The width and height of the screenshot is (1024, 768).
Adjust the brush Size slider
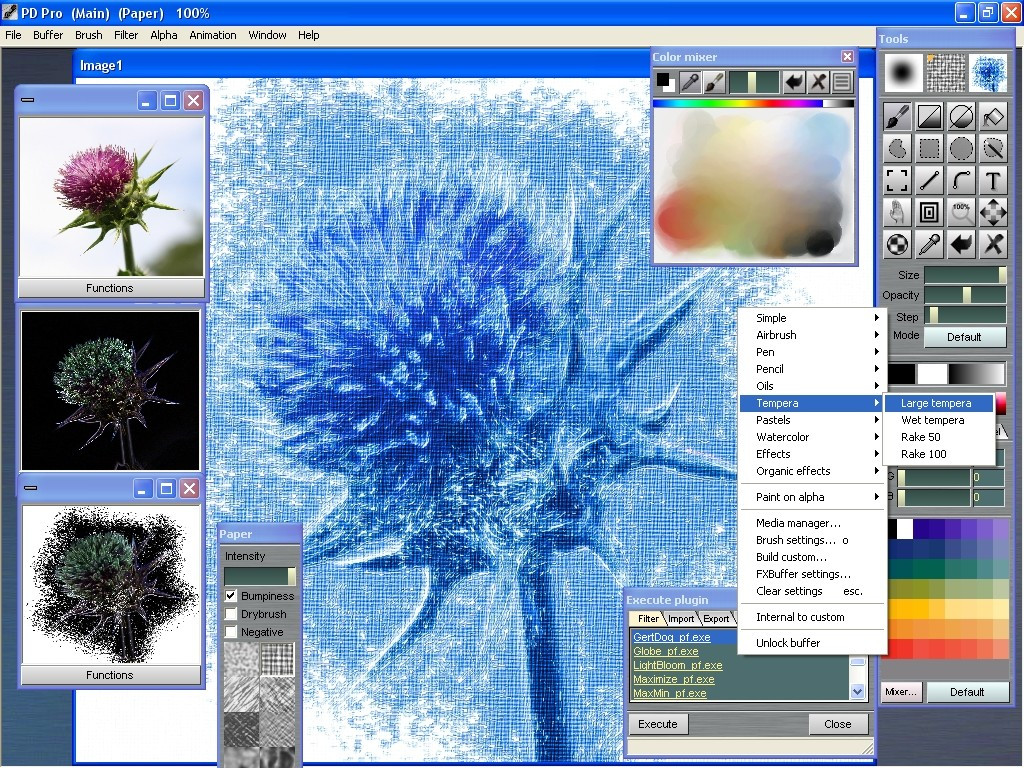click(x=965, y=275)
